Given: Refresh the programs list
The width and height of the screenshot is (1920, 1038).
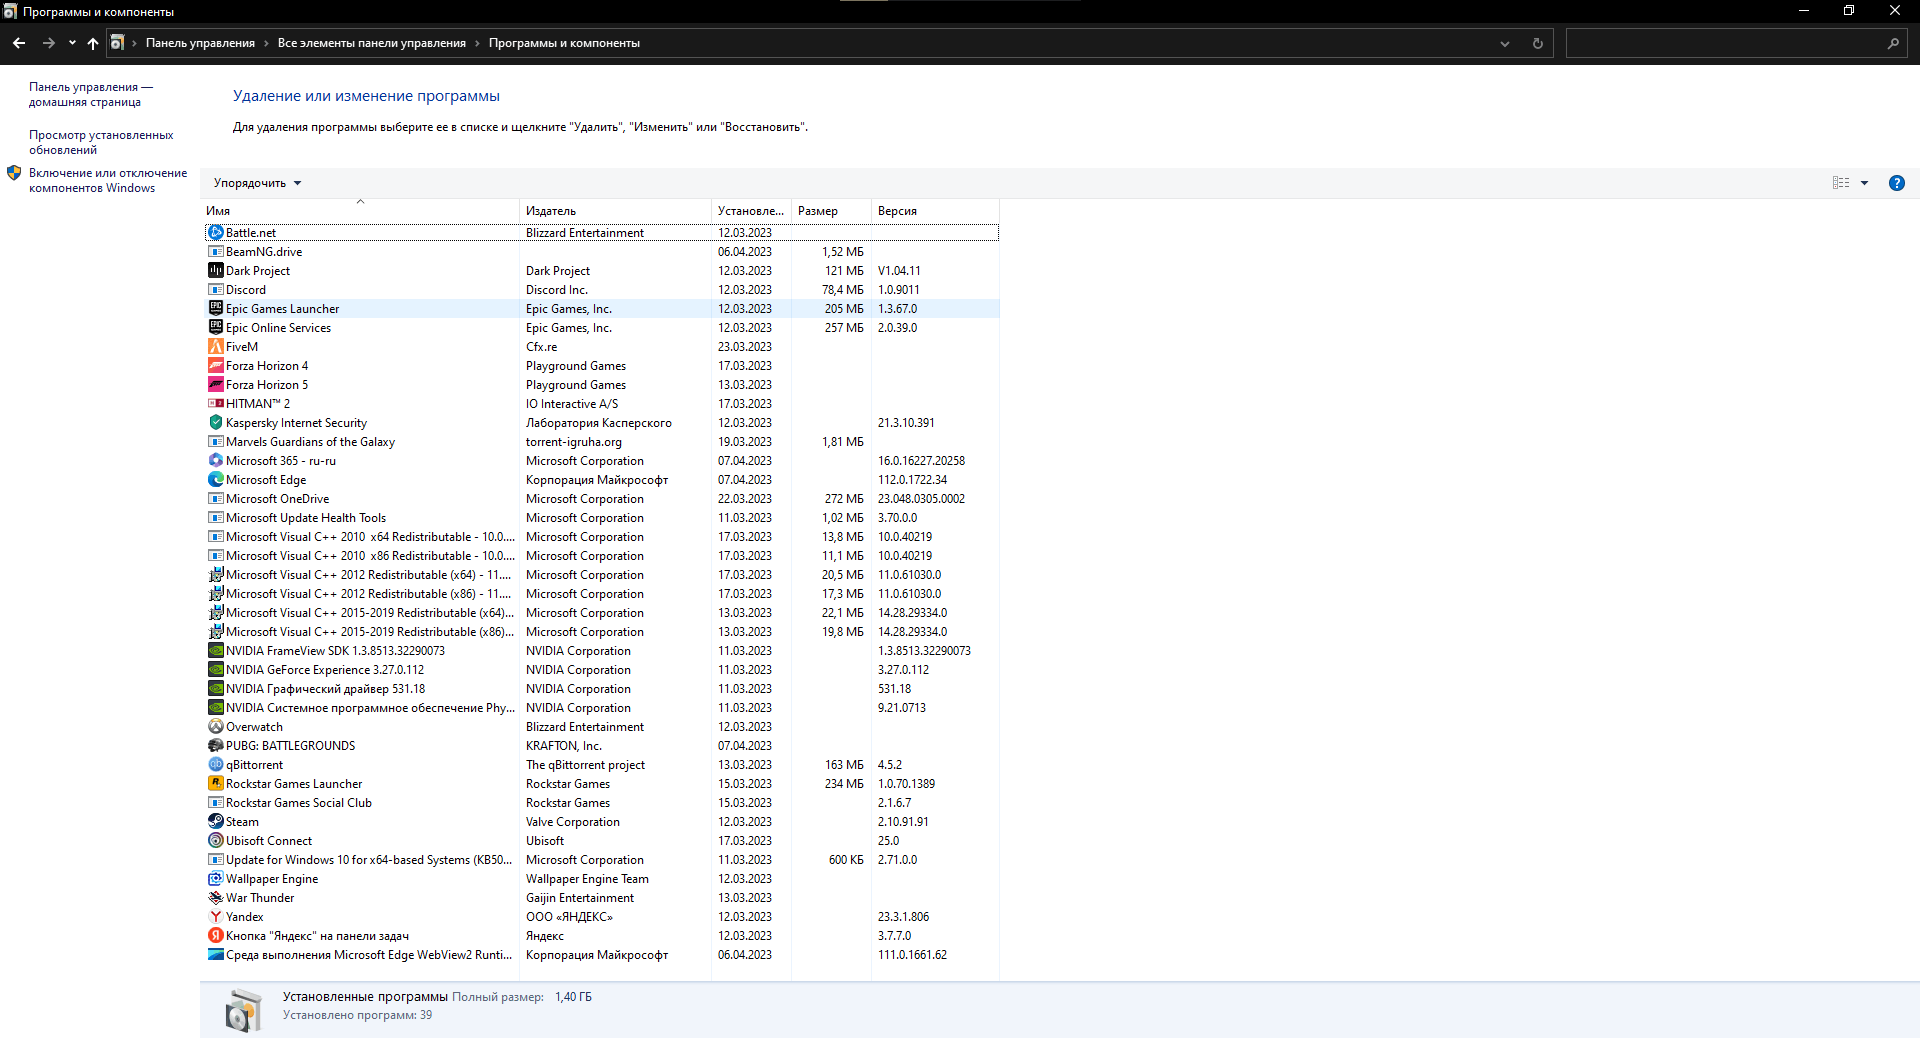Looking at the screenshot, I should point(1538,43).
